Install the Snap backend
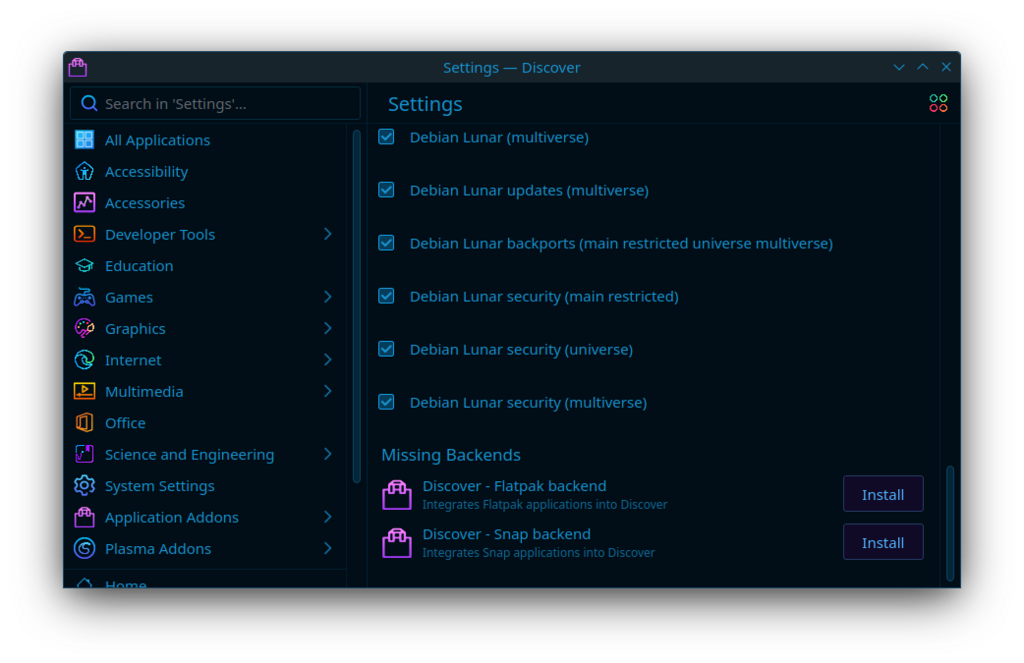This screenshot has width=1024, height=663. (x=882, y=542)
